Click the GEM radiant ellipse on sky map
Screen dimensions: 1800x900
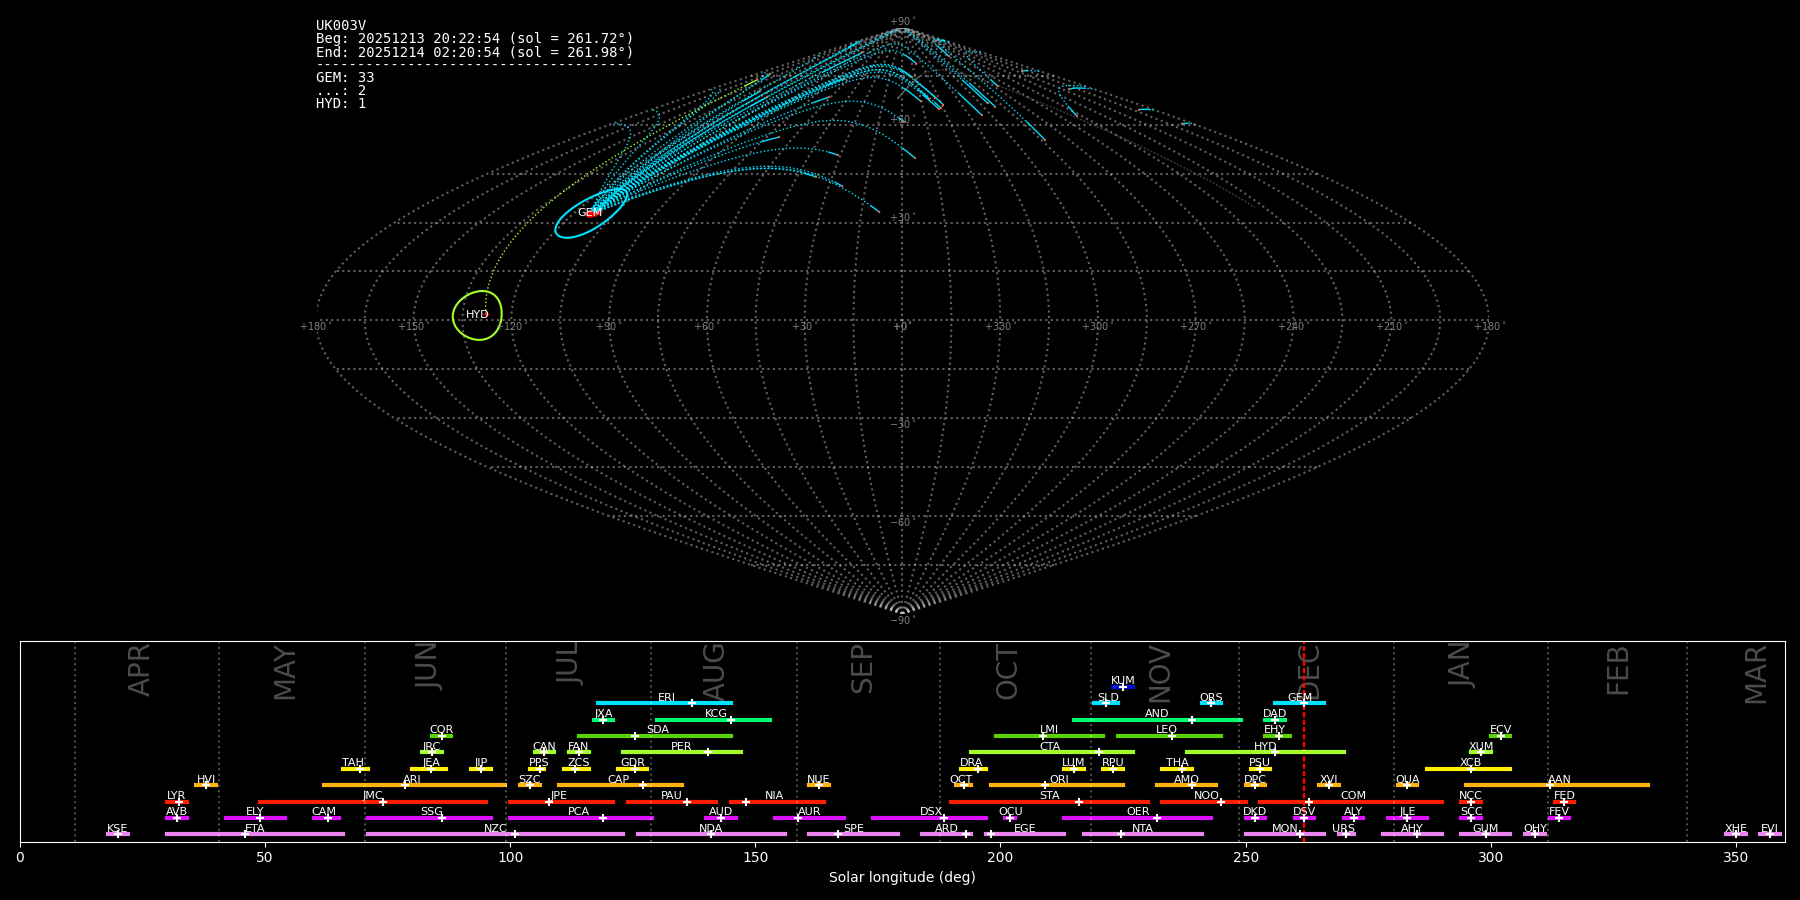[591, 213]
